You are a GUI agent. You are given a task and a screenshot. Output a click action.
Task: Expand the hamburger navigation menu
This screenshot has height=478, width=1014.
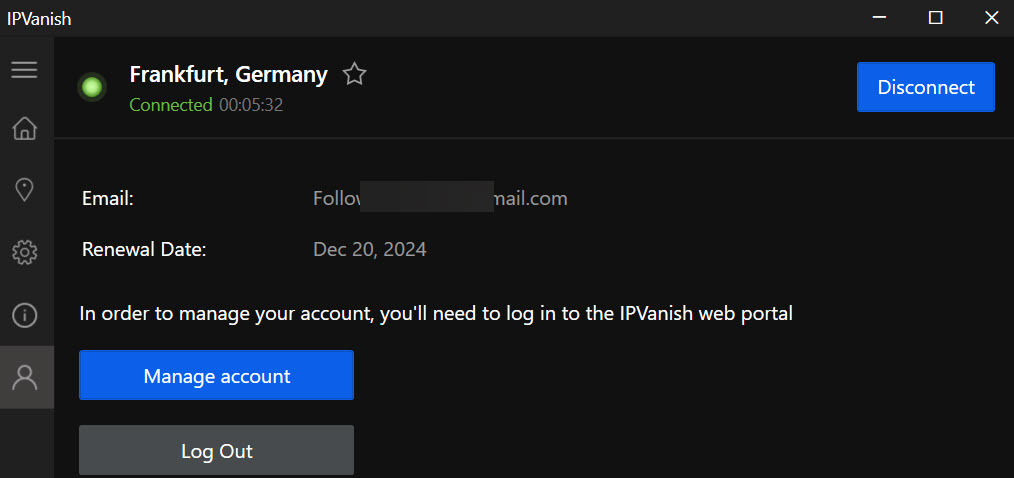tap(24, 70)
